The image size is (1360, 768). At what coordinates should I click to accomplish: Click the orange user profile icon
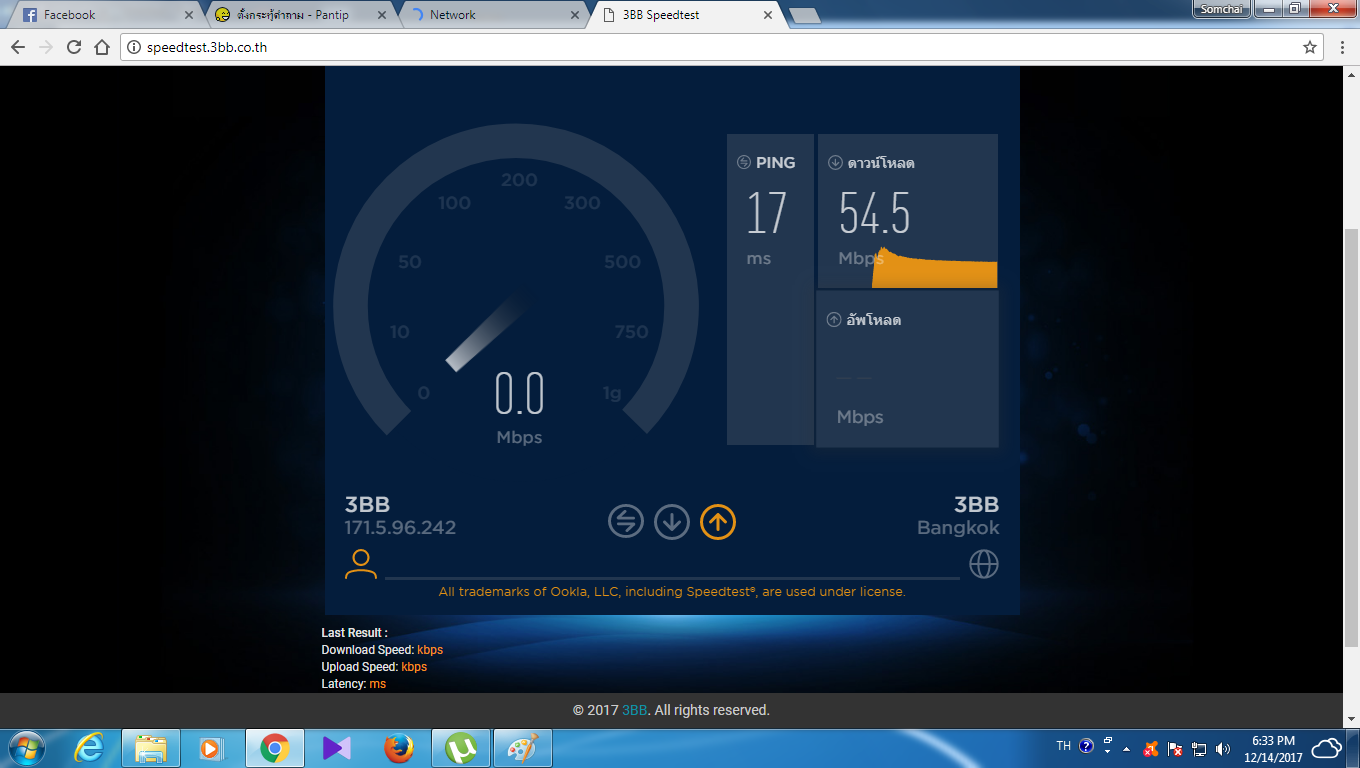coord(360,564)
